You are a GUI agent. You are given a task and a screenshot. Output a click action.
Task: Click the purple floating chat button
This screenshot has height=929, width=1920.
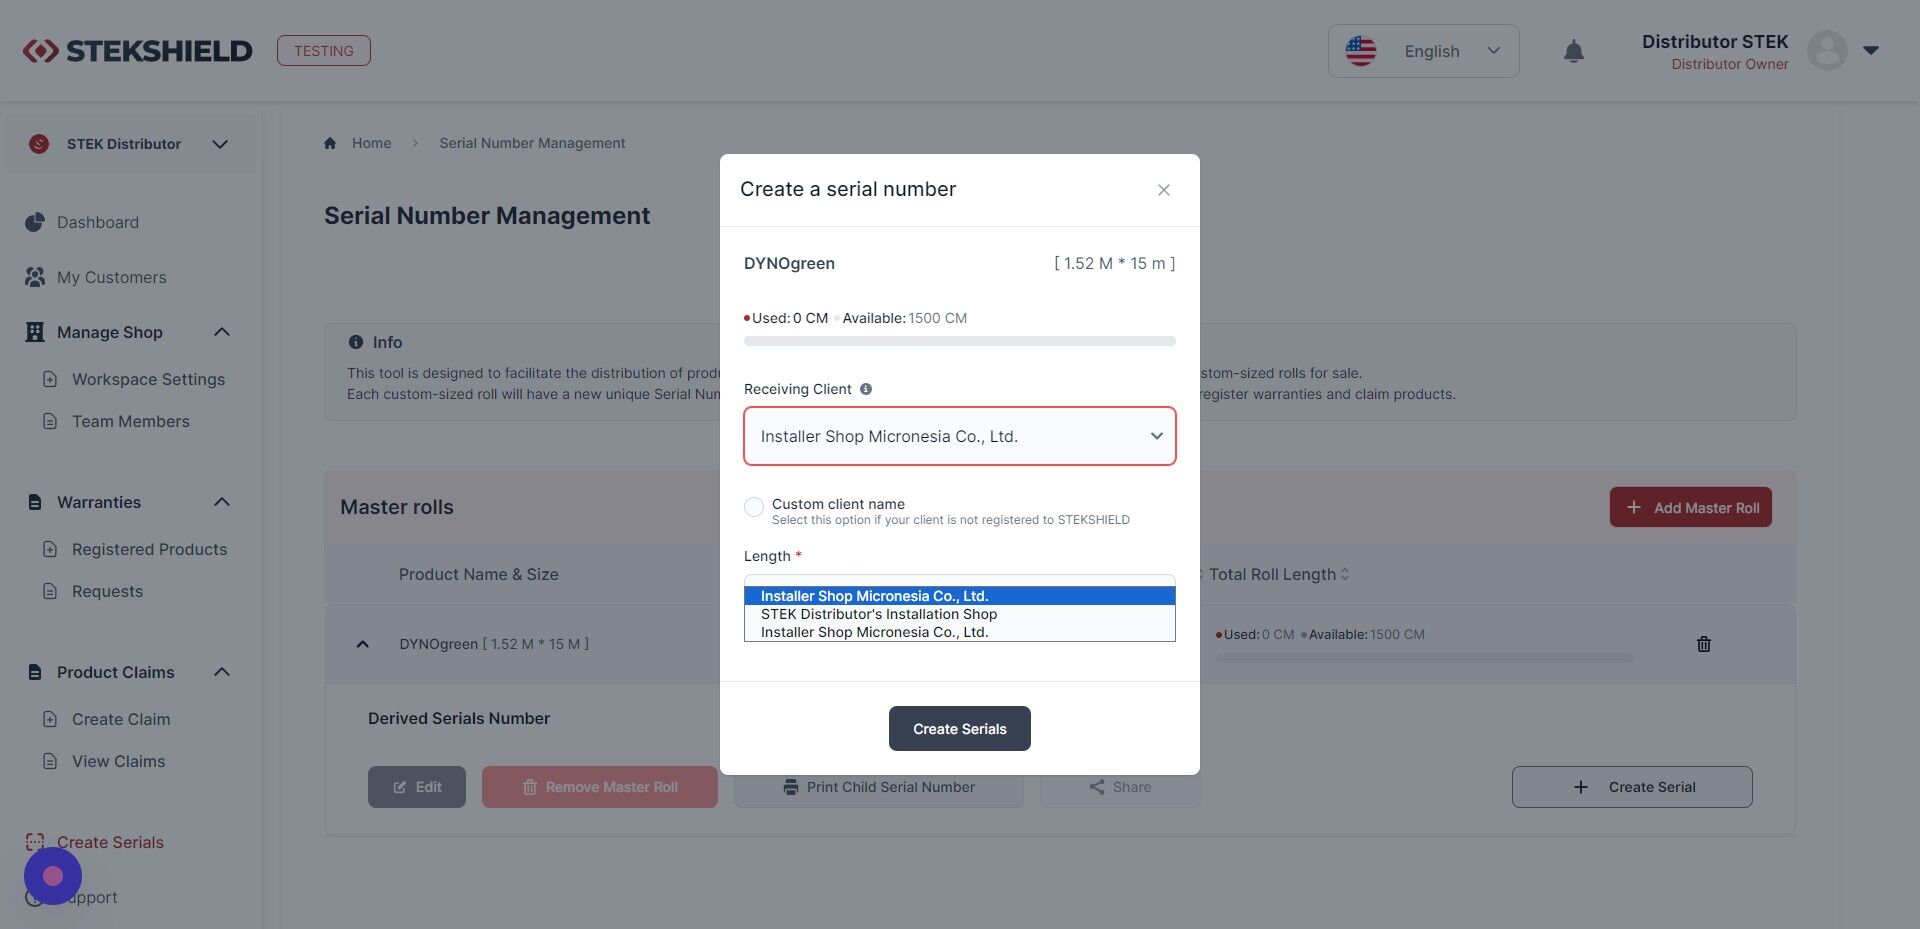pos(53,876)
